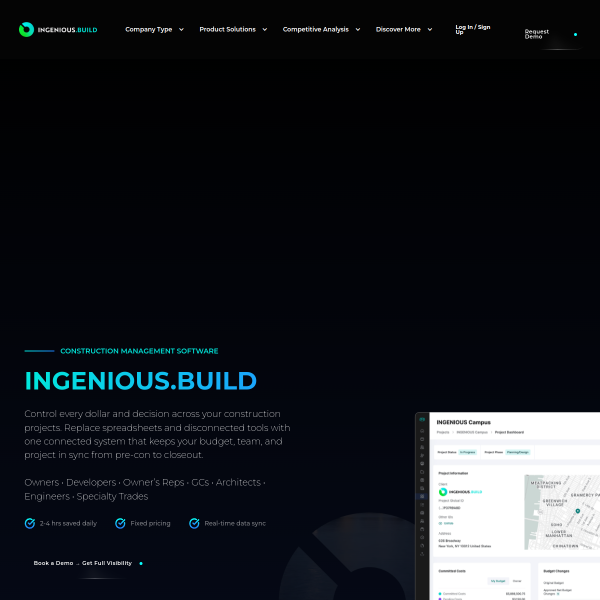Click the large INGENIOUS.BUILD hero heading
The width and height of the screenshot is (600, 600).
[x=140, y=381]
